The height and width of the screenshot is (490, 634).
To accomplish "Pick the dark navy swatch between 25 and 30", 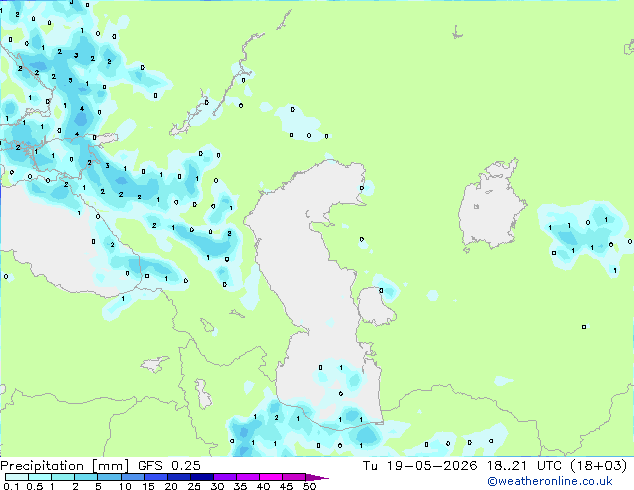I will point(201,477).
